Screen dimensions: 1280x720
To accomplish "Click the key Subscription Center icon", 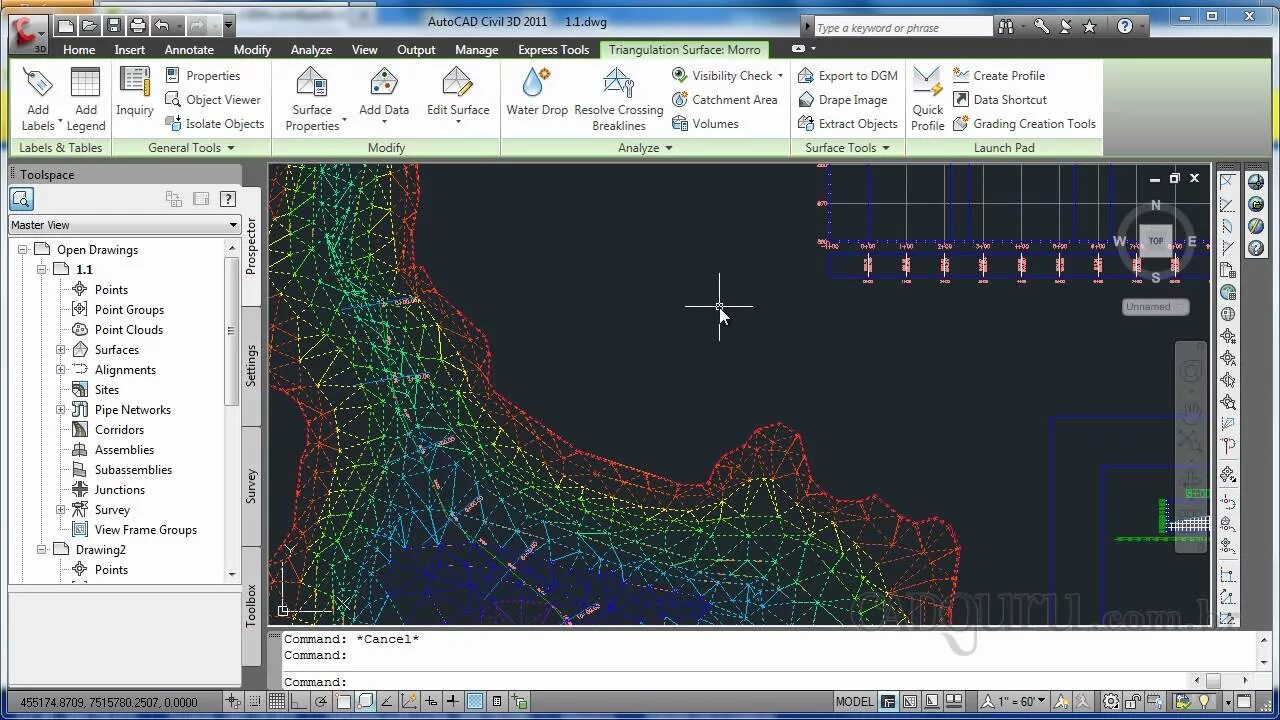I will [x=1041, y=27].
